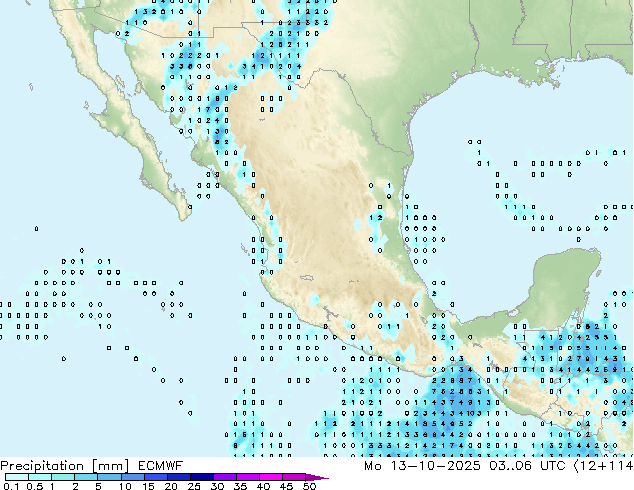Click the 20–25 mm dark blue legend swatch

179,477
